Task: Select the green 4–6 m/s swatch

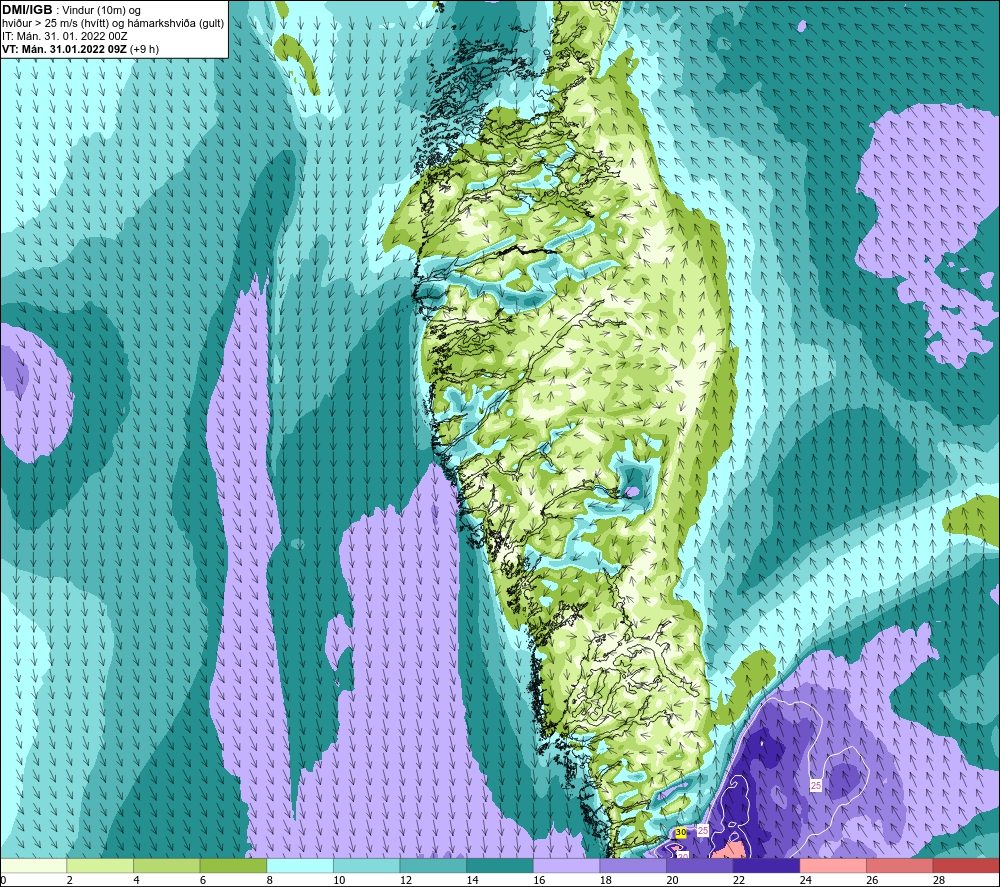Action: (166, 866)
